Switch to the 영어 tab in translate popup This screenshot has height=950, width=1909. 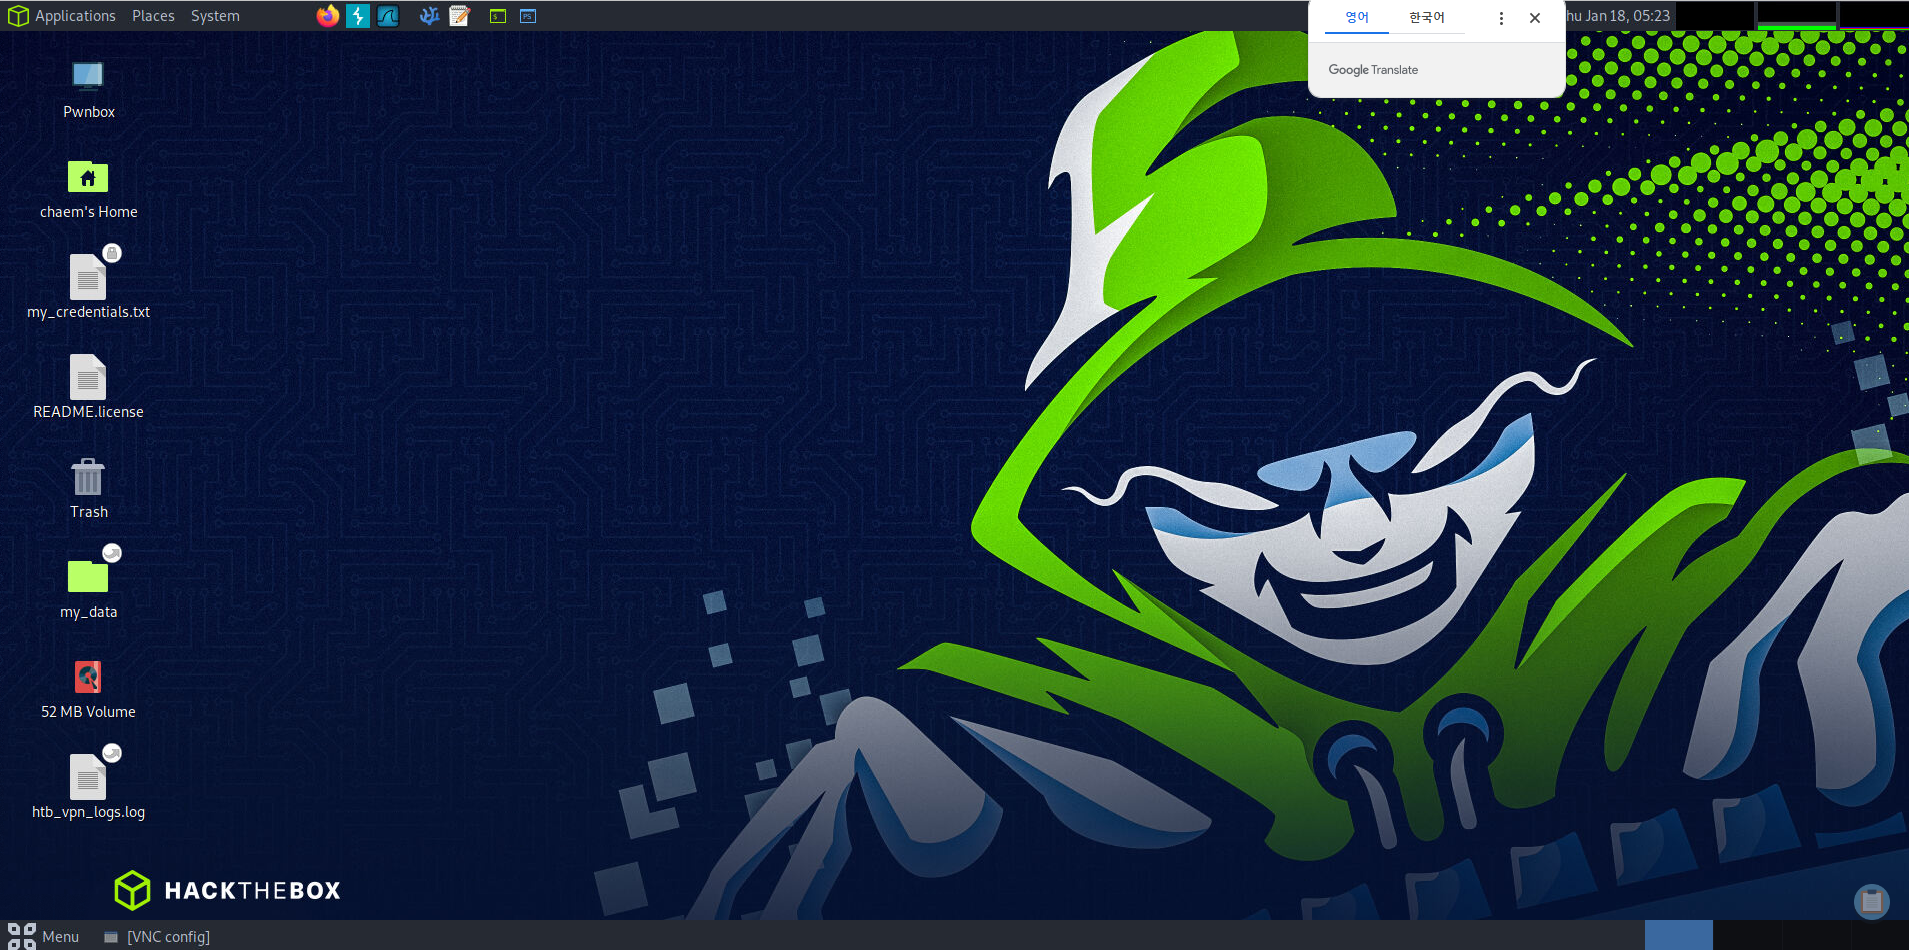pyautogui.click(x=1357, y=17)
